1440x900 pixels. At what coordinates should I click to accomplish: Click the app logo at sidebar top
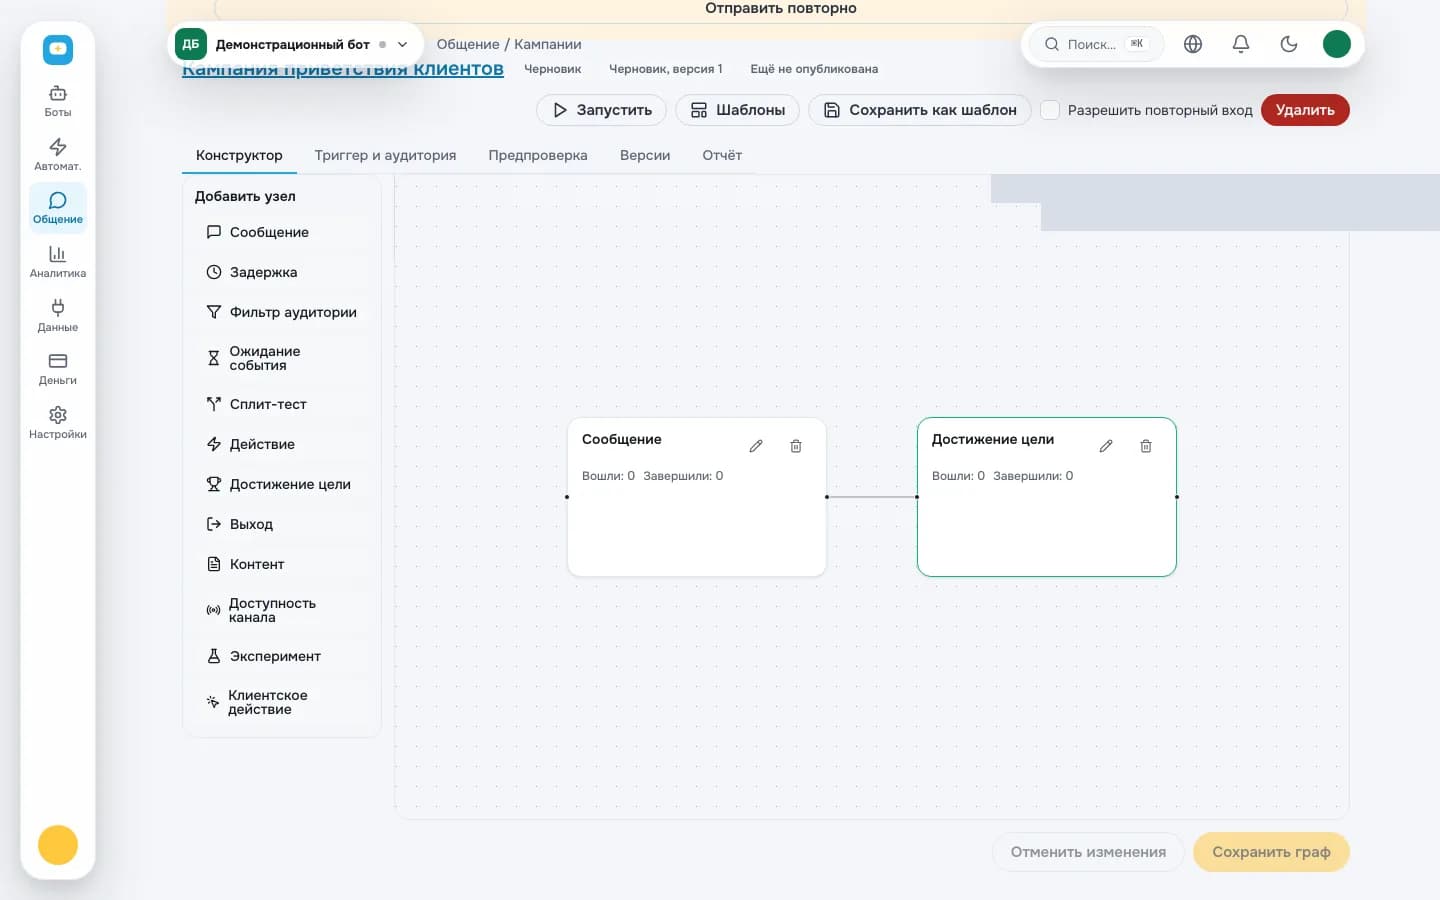58,49
